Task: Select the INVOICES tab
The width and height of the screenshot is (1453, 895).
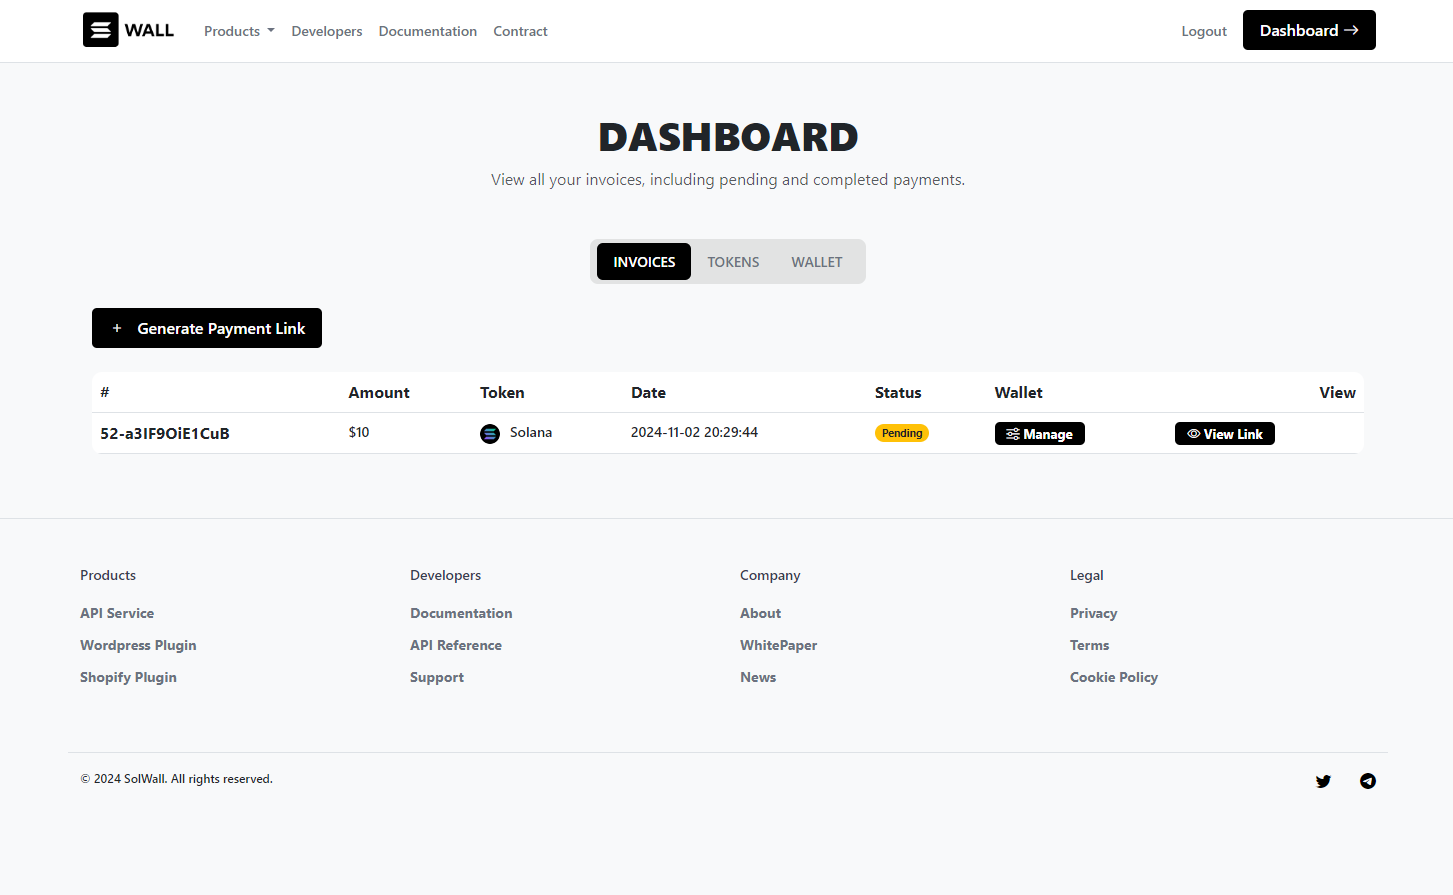Action: (644, 262)
